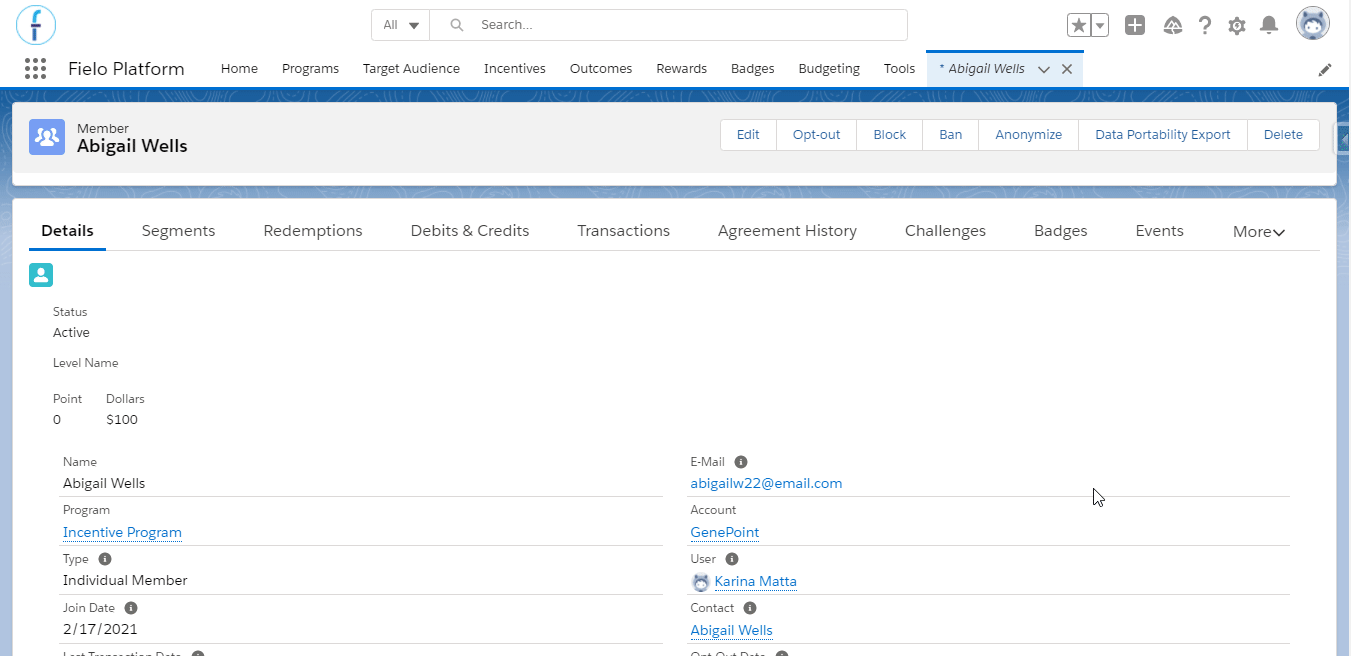
Task: Click the Individual Member type value
Action: click(125, 581)
